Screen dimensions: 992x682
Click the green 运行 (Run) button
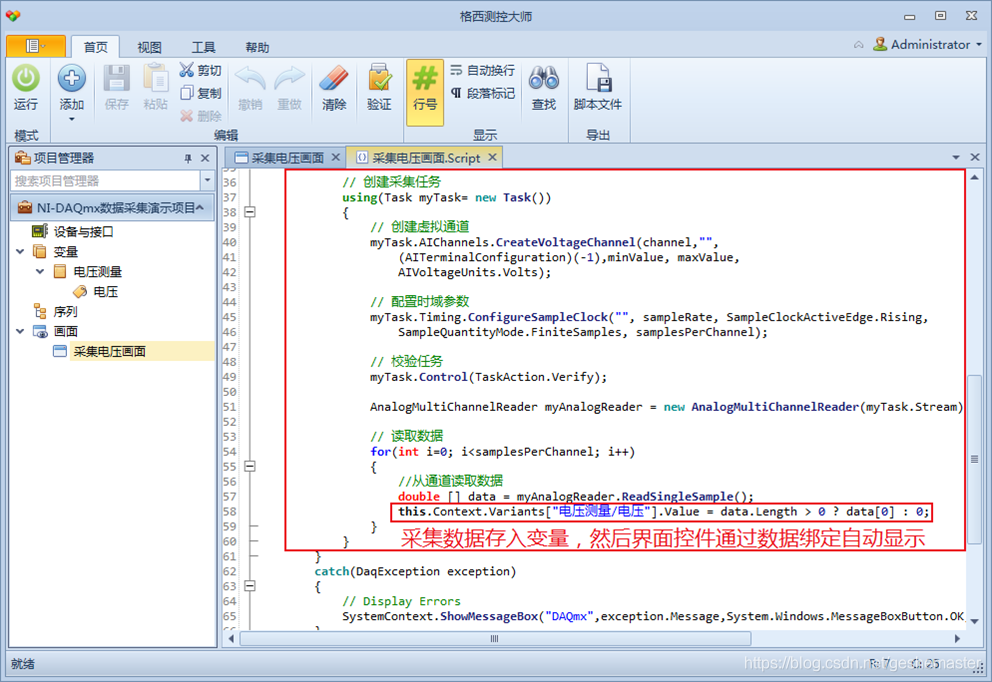click(25, 81)
